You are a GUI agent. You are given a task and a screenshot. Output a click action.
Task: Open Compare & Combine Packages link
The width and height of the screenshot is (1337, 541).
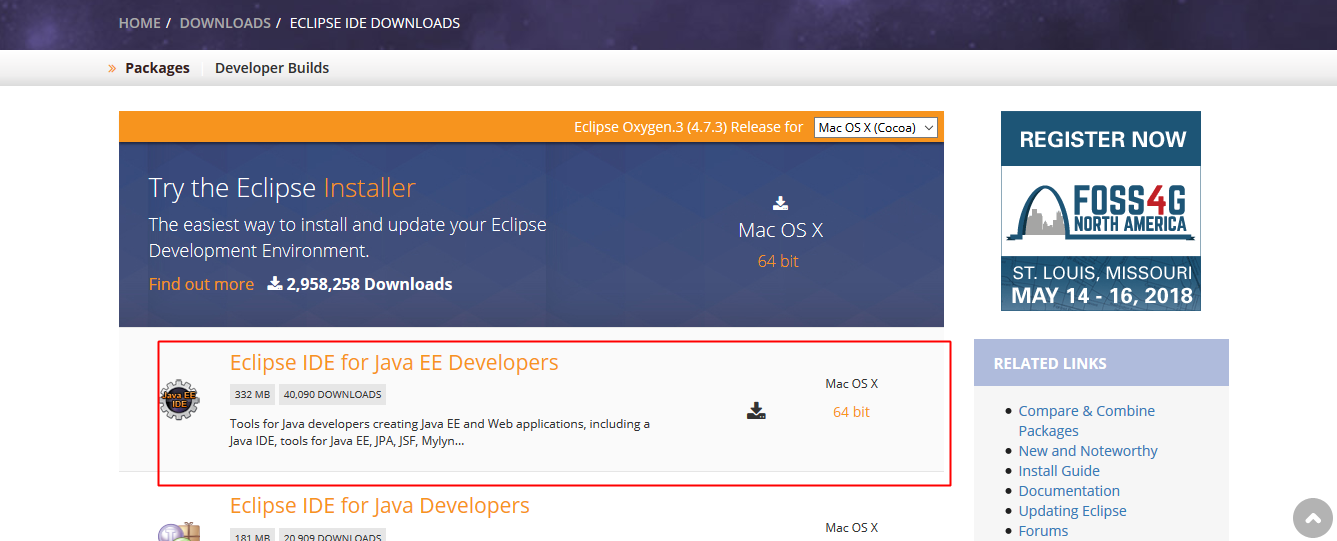[x=1086, y=421]
